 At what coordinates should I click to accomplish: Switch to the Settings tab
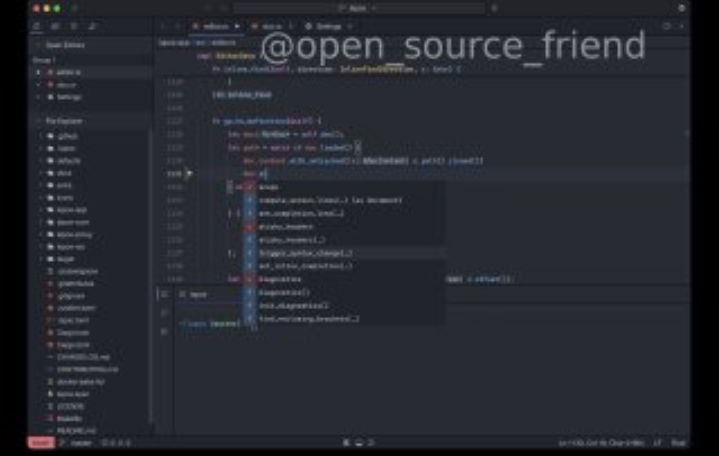328,27
